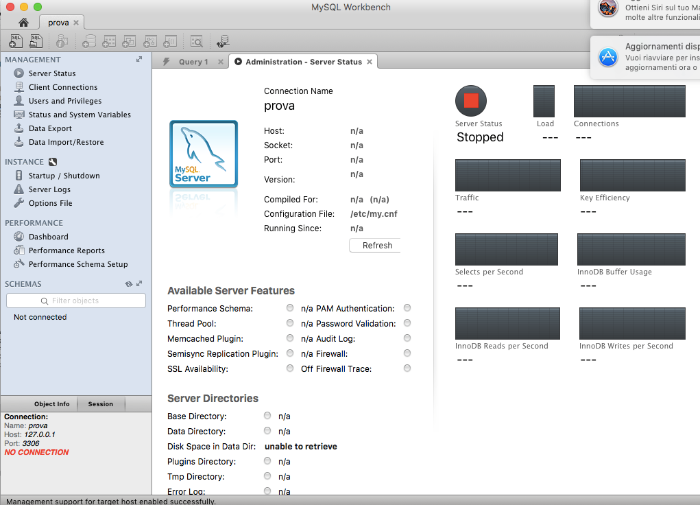Viewport: 700px width, 505px height.
Task: Create new table toolbar icon
Action: pyautogui.click(x=109, y=42)
